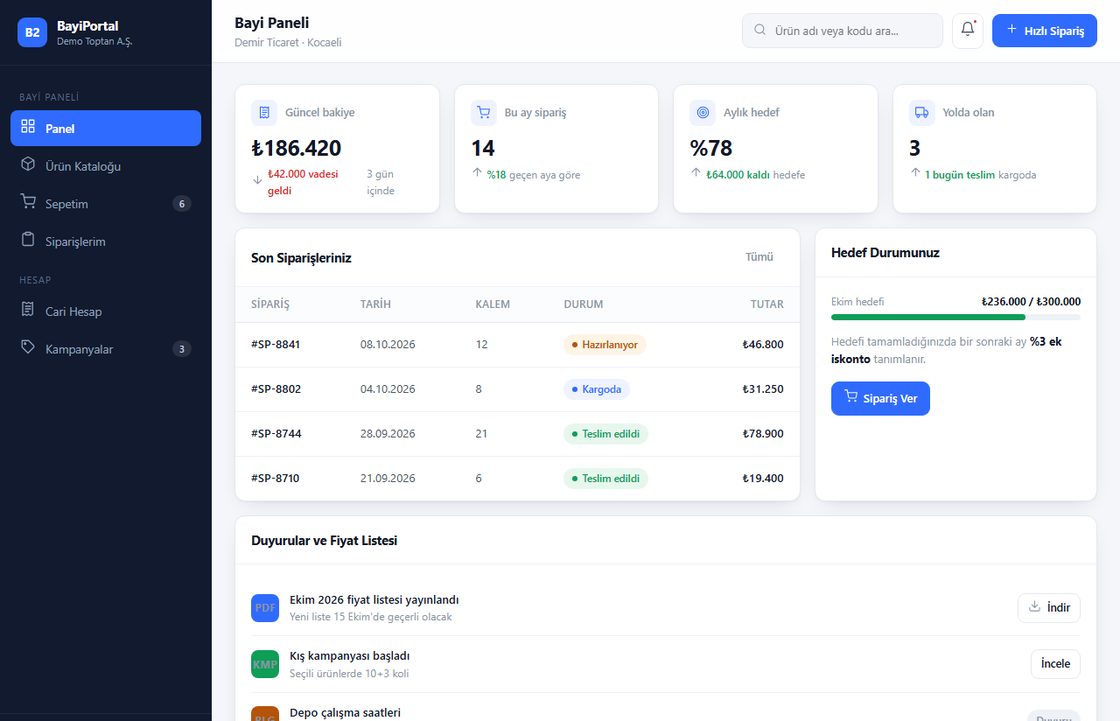Click the ₺186.420 balance value

(x=296, y=148)
